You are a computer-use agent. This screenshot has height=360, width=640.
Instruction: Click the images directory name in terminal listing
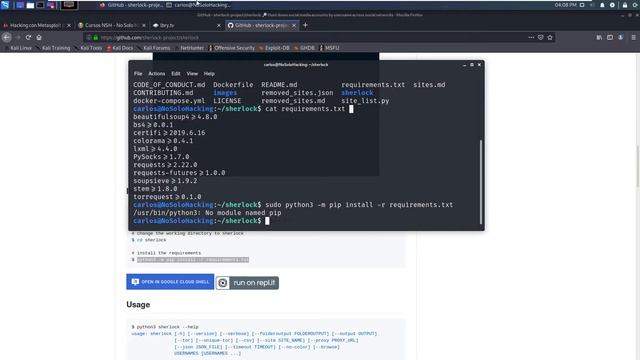[x=225, y=93]
